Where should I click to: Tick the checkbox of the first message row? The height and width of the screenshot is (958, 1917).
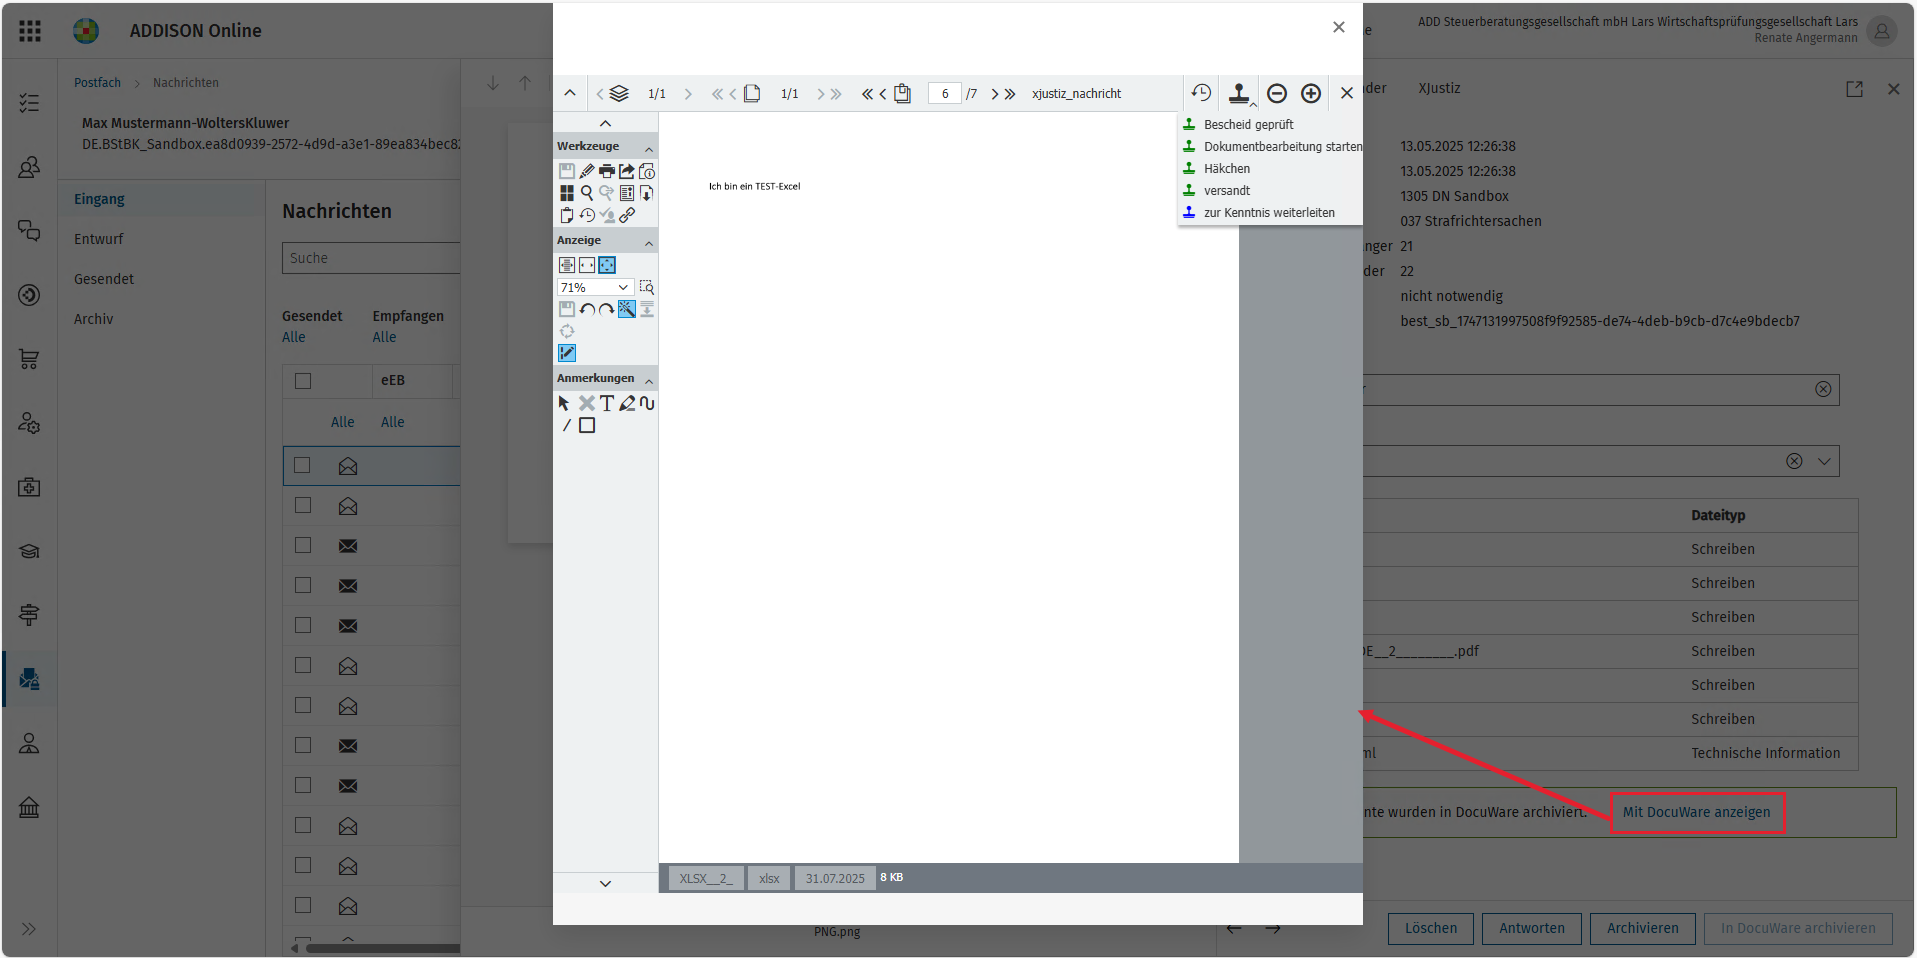[303, 465]
